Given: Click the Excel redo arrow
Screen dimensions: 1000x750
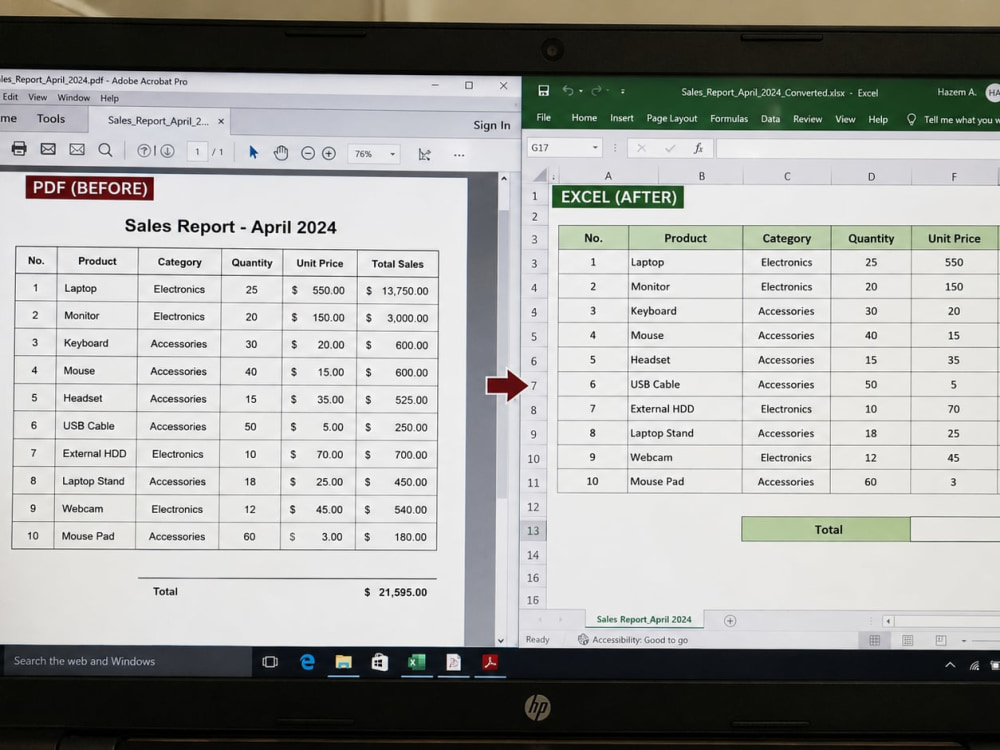Looking at the screenshot, I should coord(596,91).
